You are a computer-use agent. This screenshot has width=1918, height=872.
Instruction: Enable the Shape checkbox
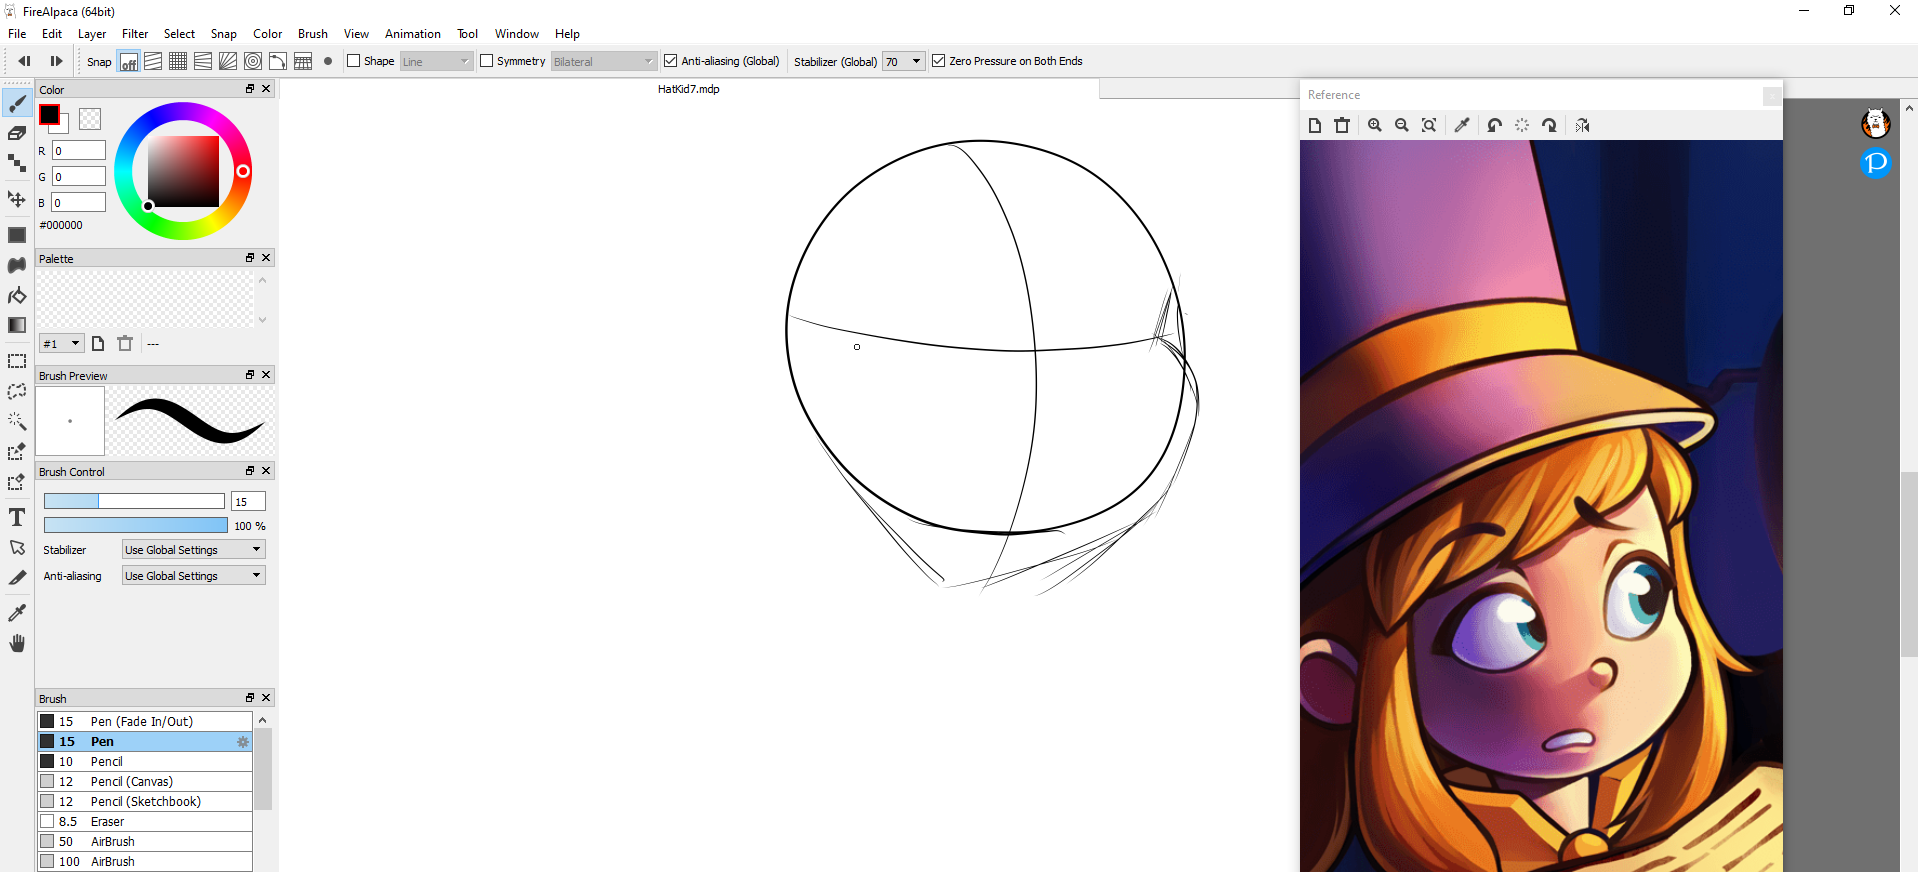click(353, 61)
